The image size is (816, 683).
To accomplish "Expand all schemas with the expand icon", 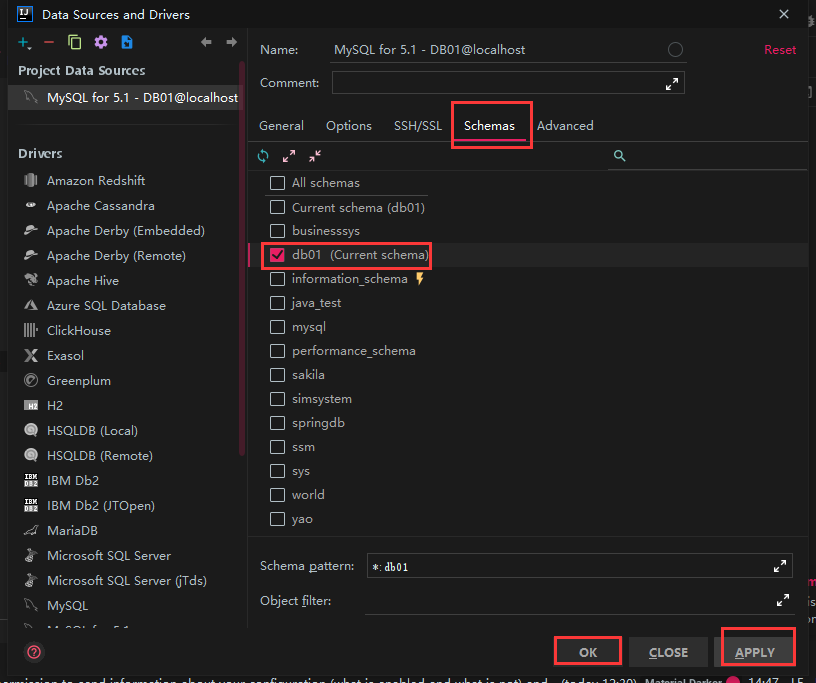I will pyautogui.click(x=289, y=156).
